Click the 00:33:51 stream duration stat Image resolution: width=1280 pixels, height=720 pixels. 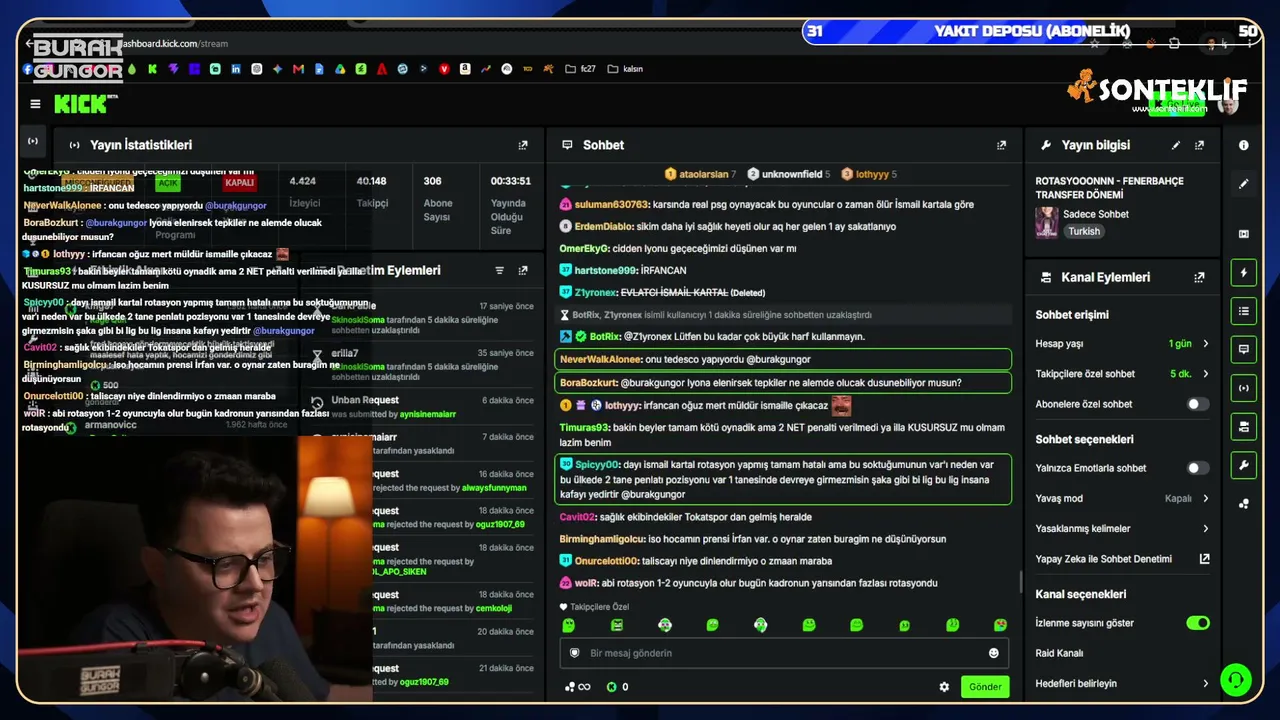click(x=510, y=205)
